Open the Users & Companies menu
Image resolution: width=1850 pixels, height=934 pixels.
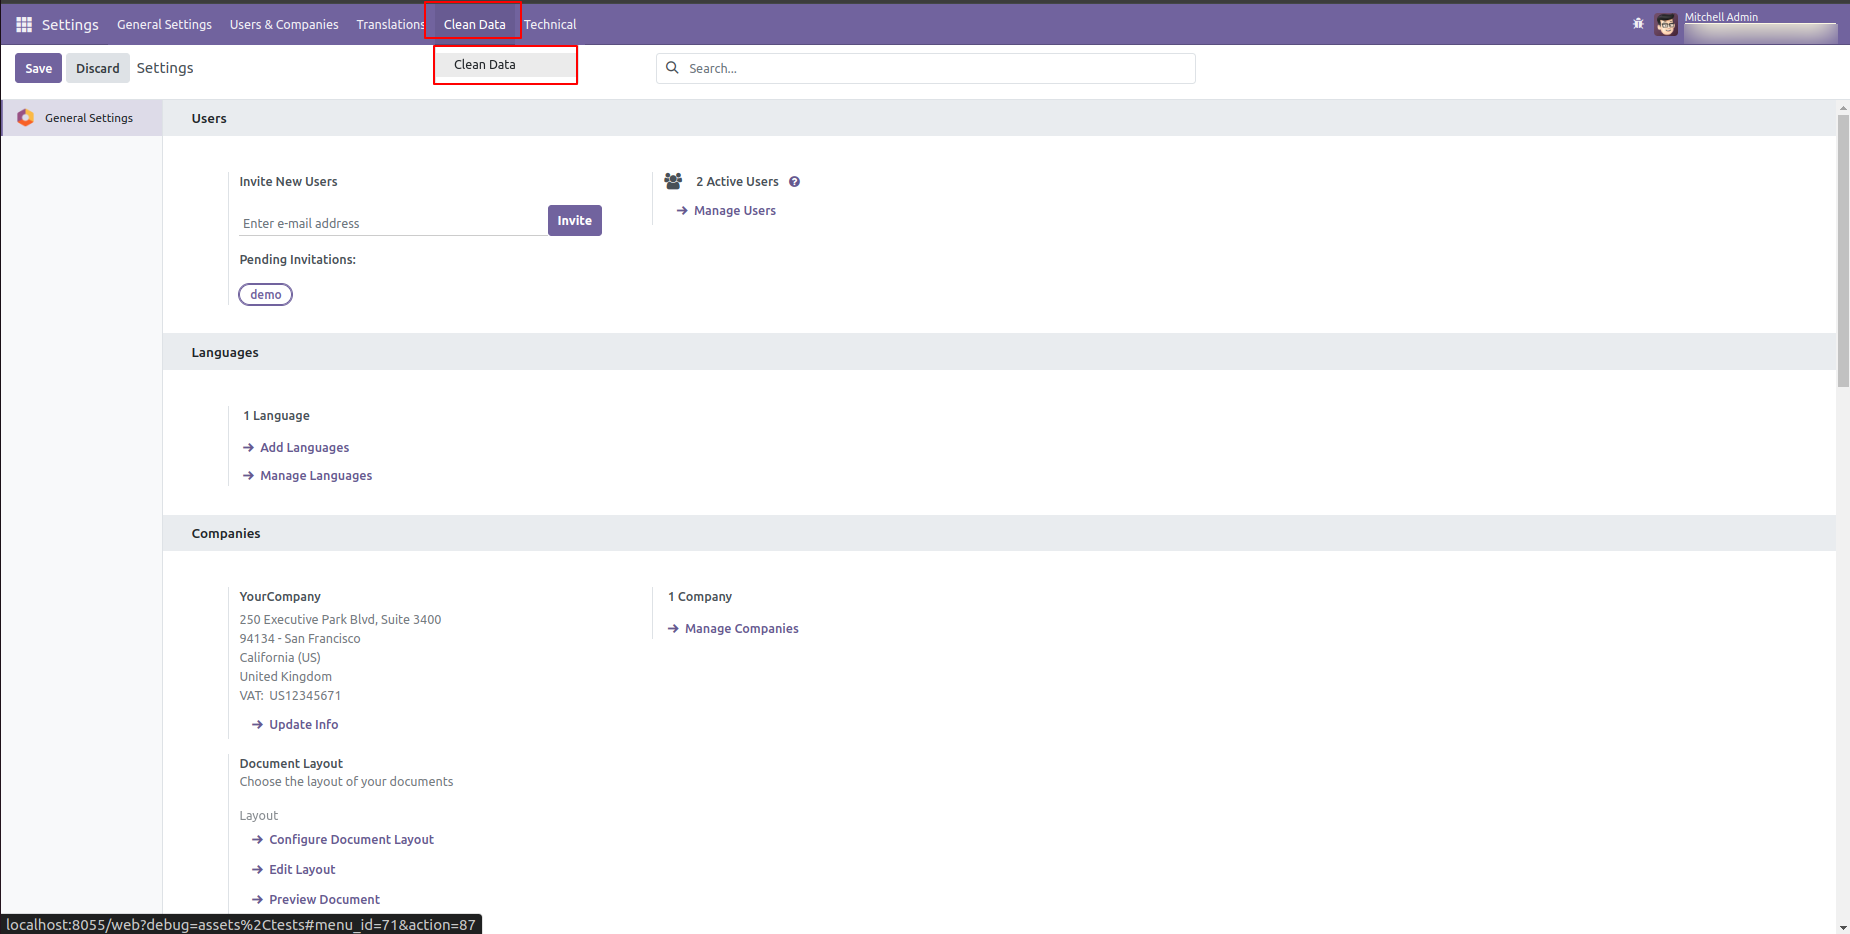tap(284, 24)
